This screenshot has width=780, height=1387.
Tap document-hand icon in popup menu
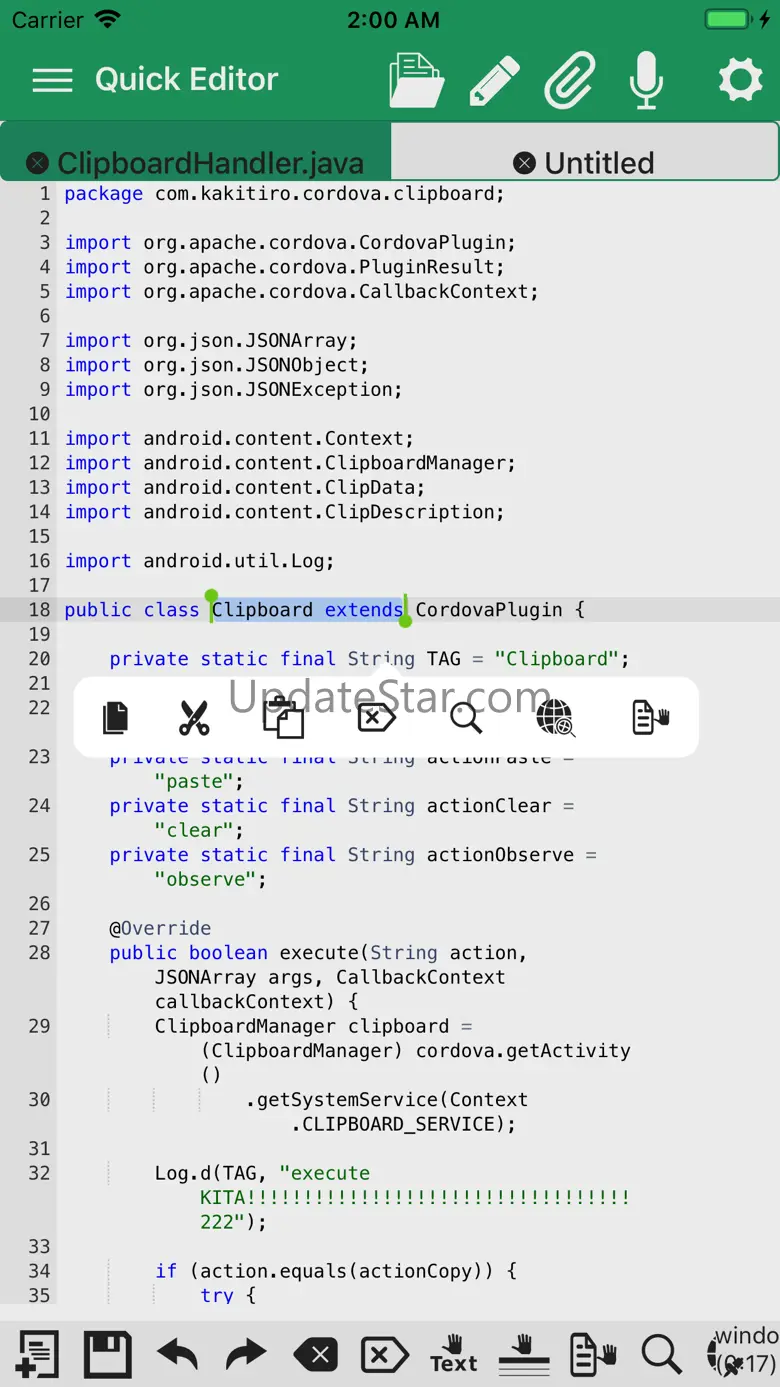651,717
